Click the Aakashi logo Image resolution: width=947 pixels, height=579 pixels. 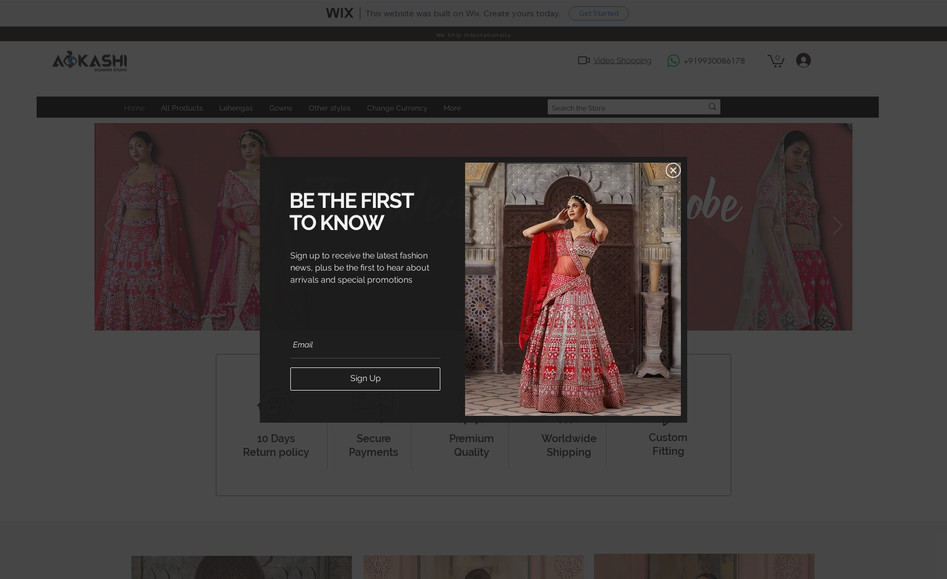click(90, 61)
